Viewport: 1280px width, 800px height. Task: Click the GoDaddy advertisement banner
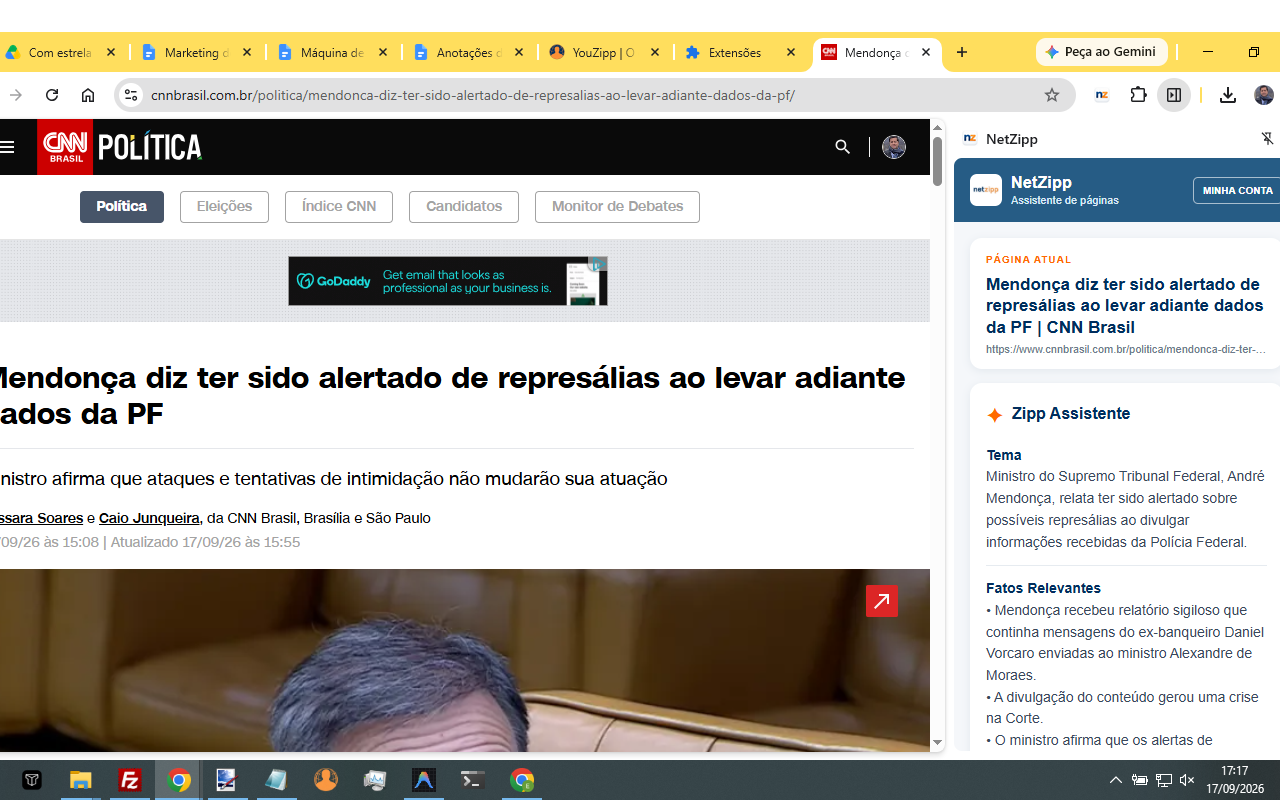[x=448, y=281]
